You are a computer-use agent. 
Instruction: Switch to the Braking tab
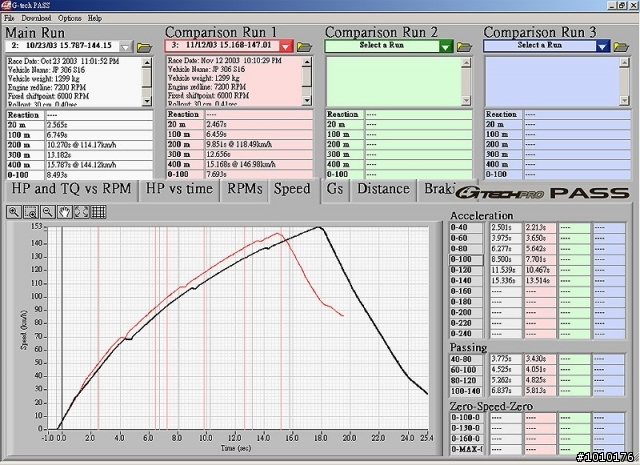pyautogui.click(x=438, y=189)
